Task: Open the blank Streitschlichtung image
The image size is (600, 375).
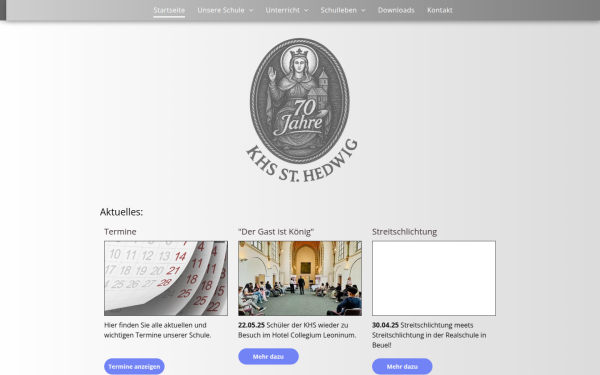Action: (x=434, y=278)
